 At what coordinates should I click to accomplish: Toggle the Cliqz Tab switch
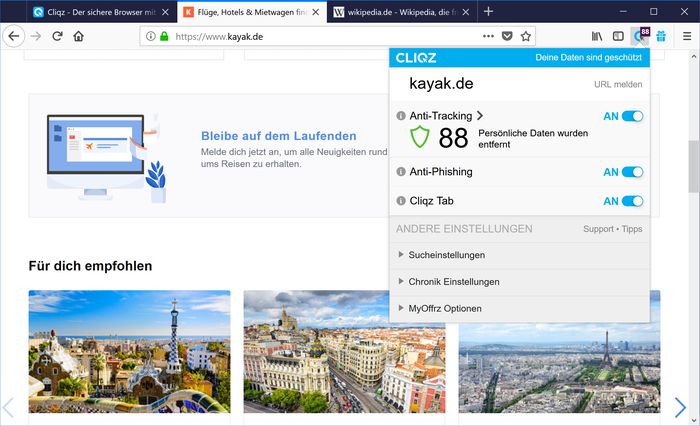click(x=632, y=201)
